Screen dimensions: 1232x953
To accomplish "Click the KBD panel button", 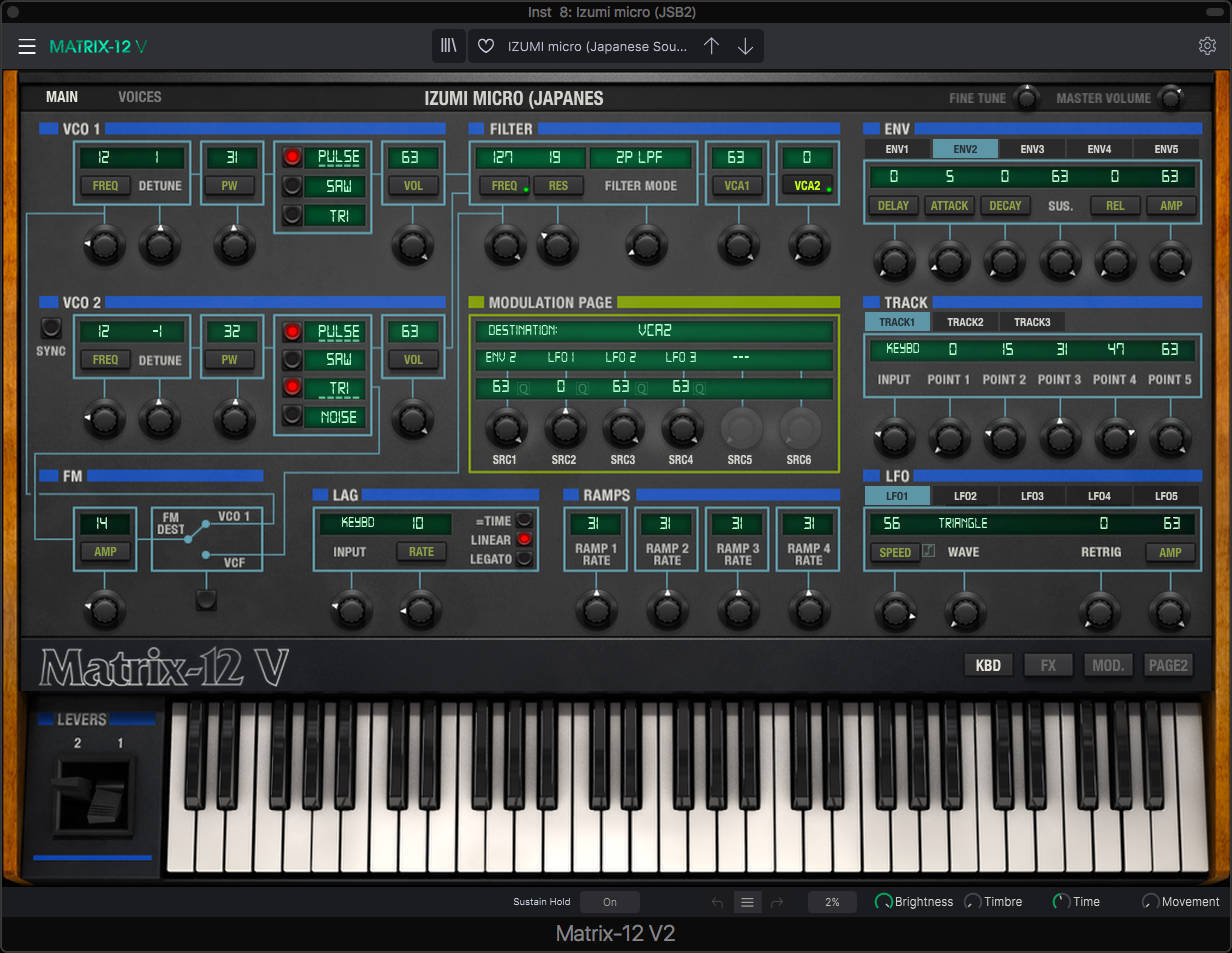I will click(988, 665).
